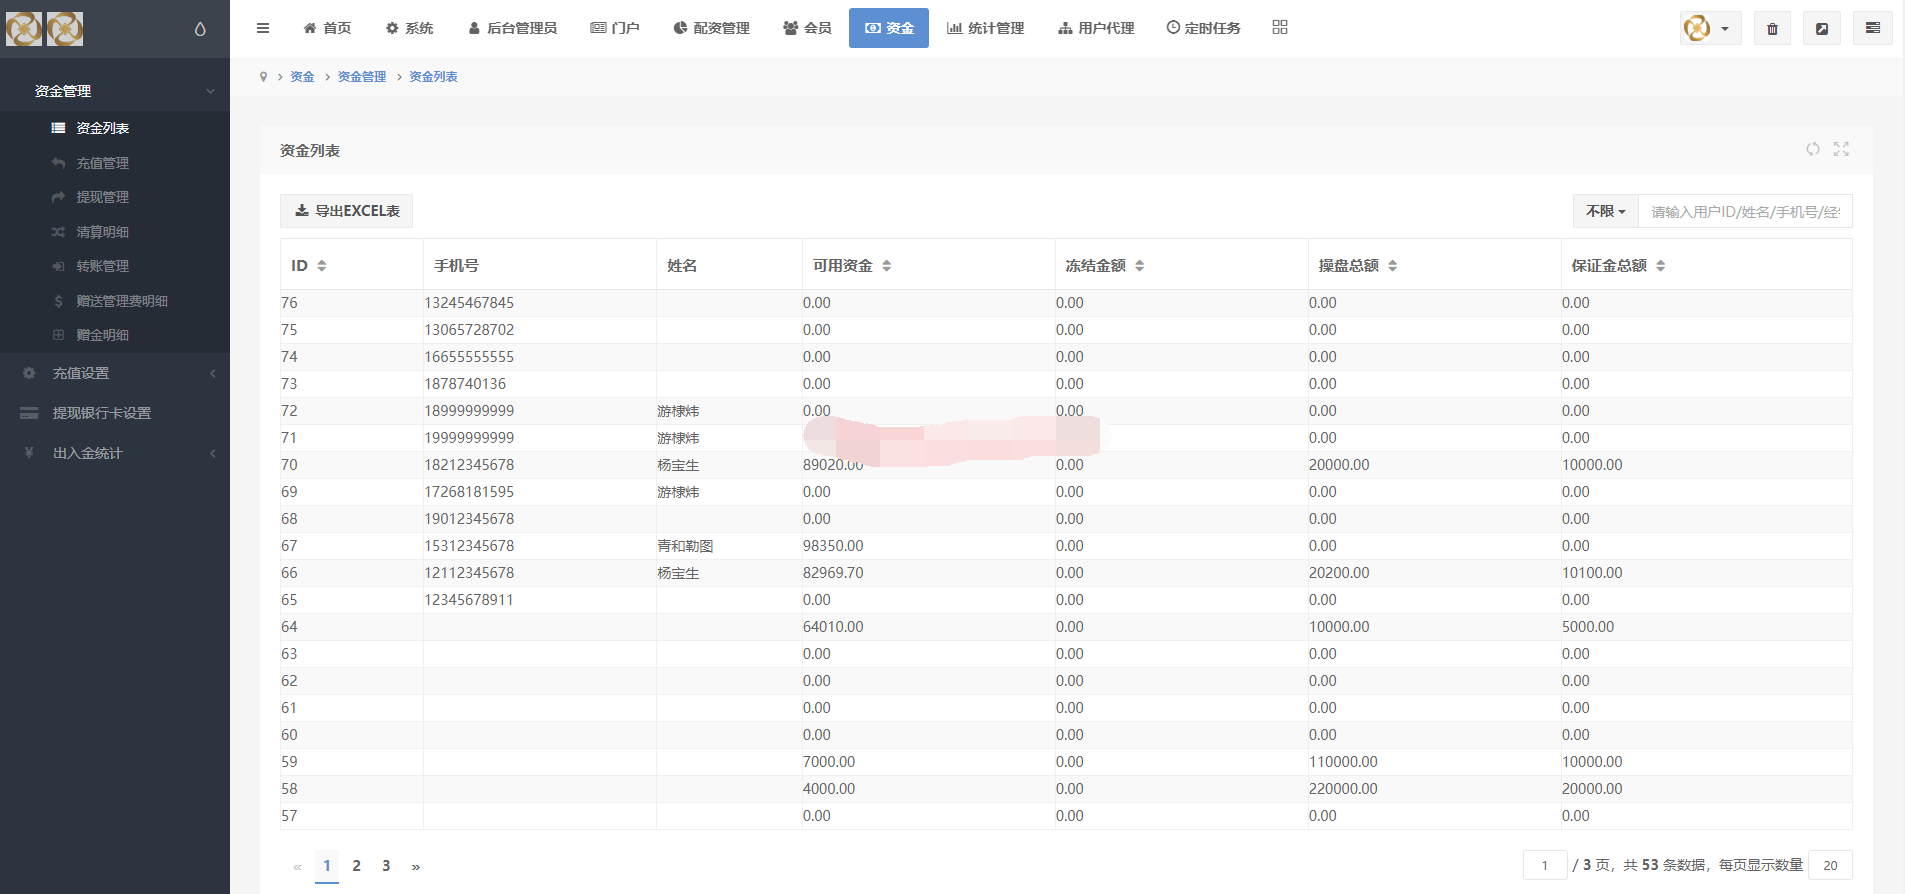
Task: Click the trash icon in top bar
Action: 1772,28
